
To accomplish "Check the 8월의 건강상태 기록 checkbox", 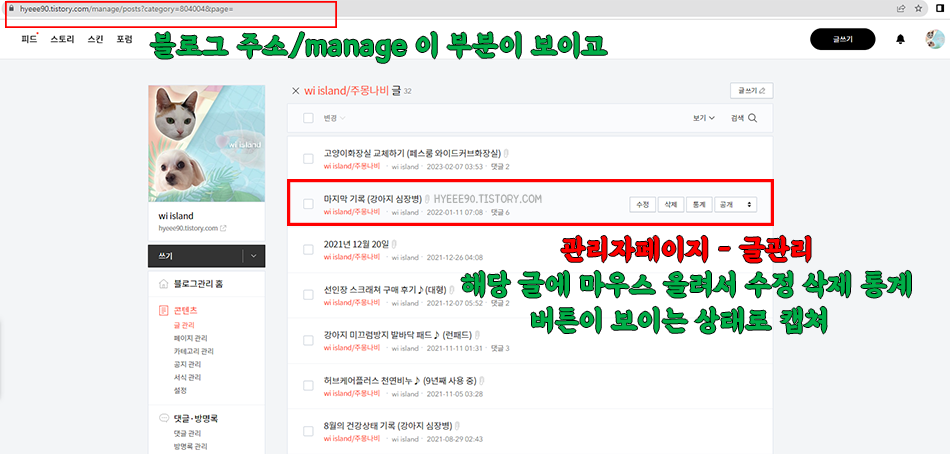I will (308, 432).
